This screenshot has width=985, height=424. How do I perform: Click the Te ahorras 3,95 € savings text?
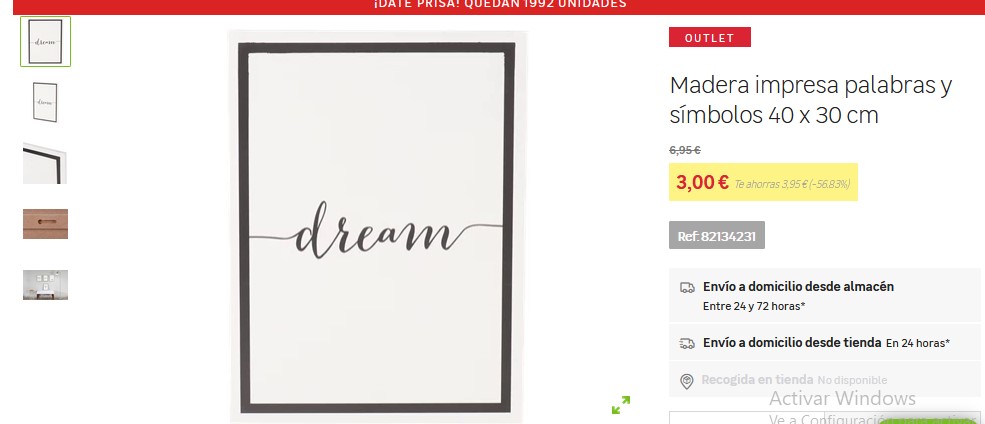792,184
